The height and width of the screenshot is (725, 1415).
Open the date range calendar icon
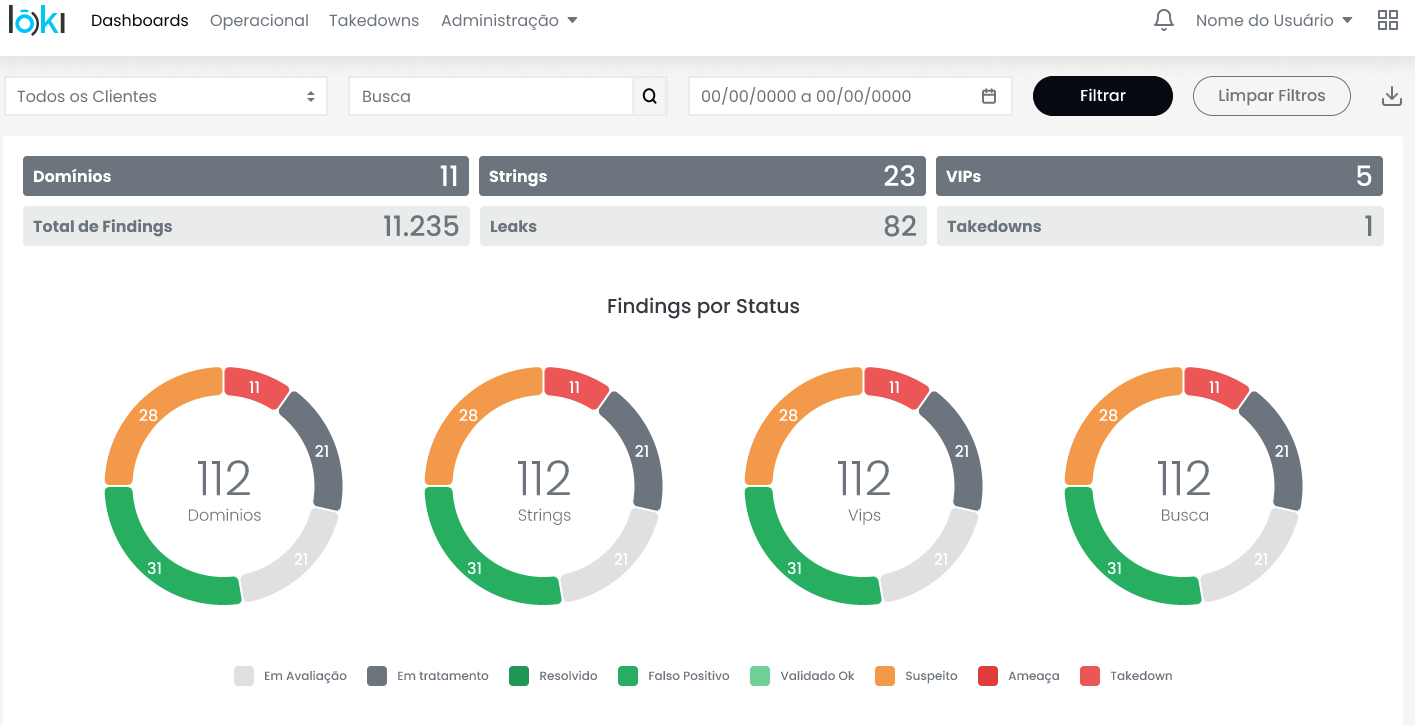tap(989, 96)
